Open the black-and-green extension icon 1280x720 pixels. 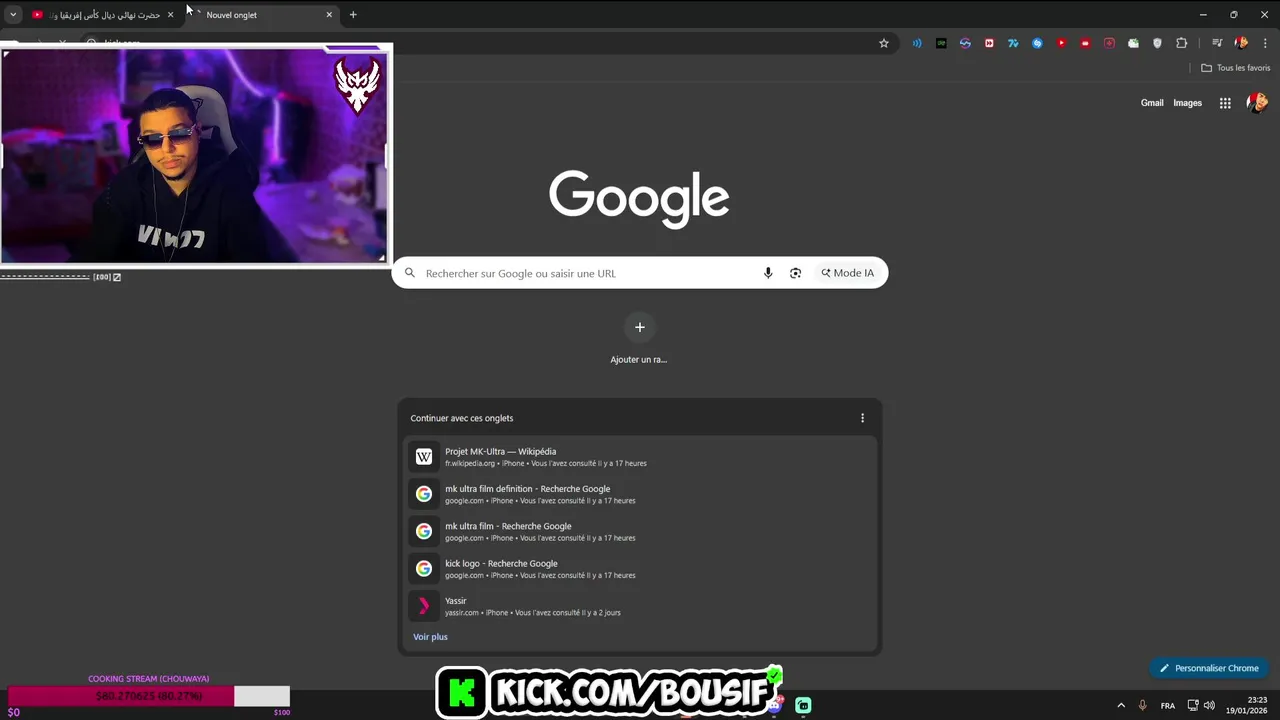[x=941, y=43]
